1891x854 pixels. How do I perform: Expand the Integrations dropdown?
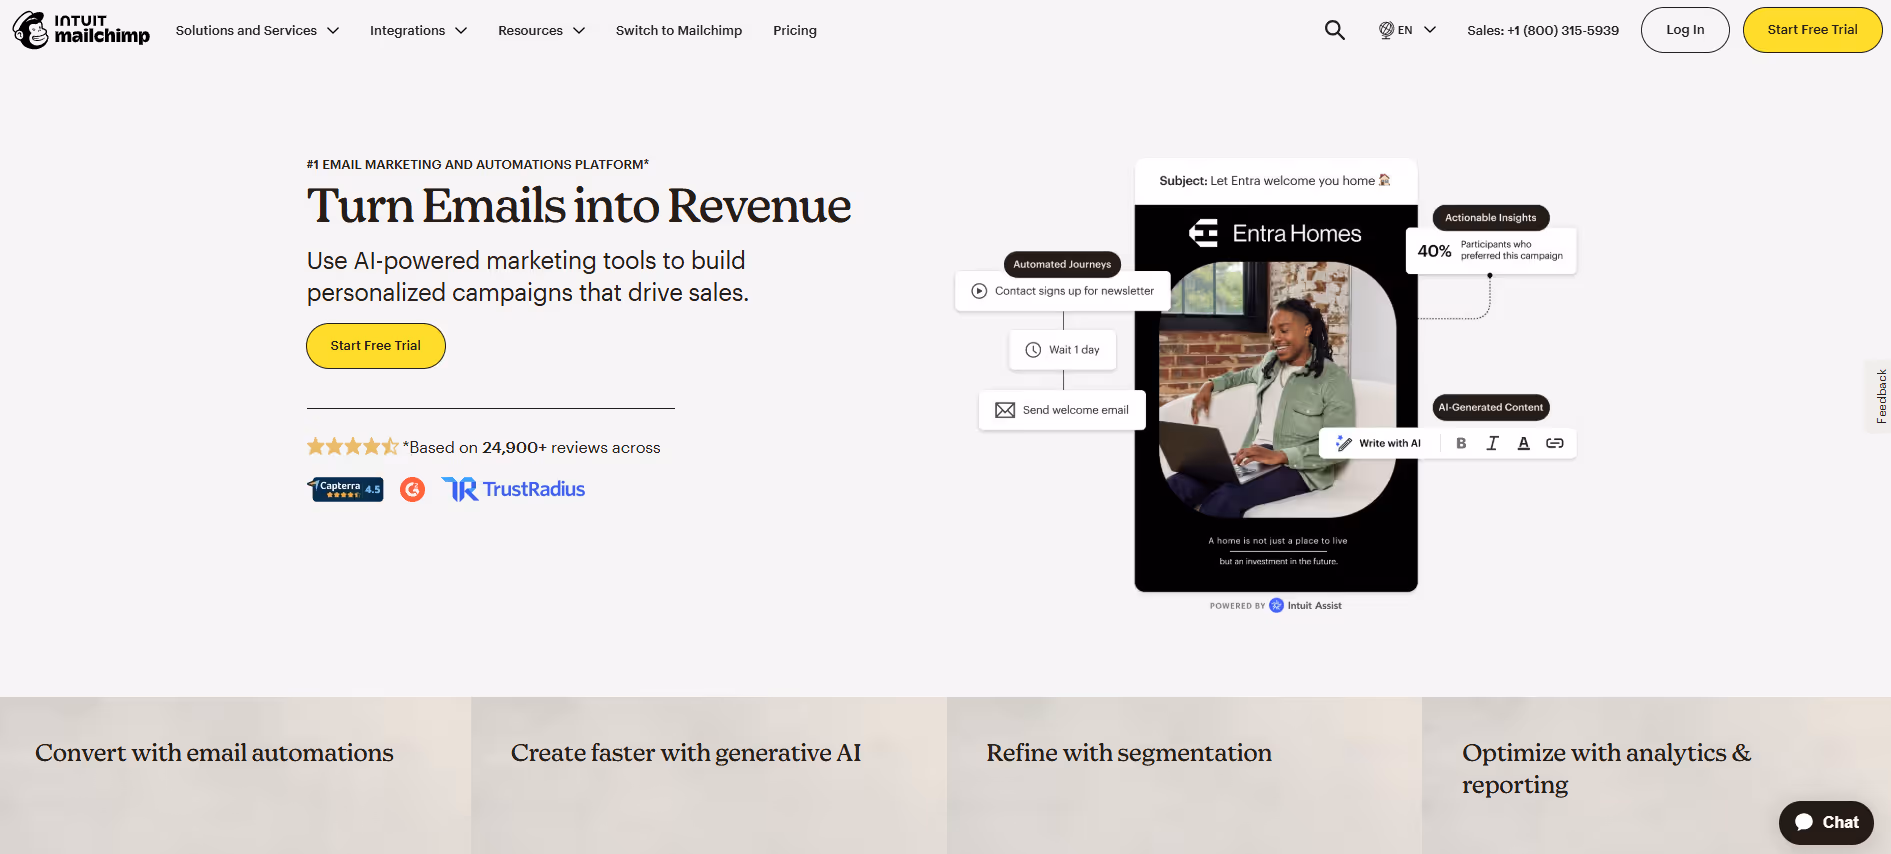tap(418, 30)
